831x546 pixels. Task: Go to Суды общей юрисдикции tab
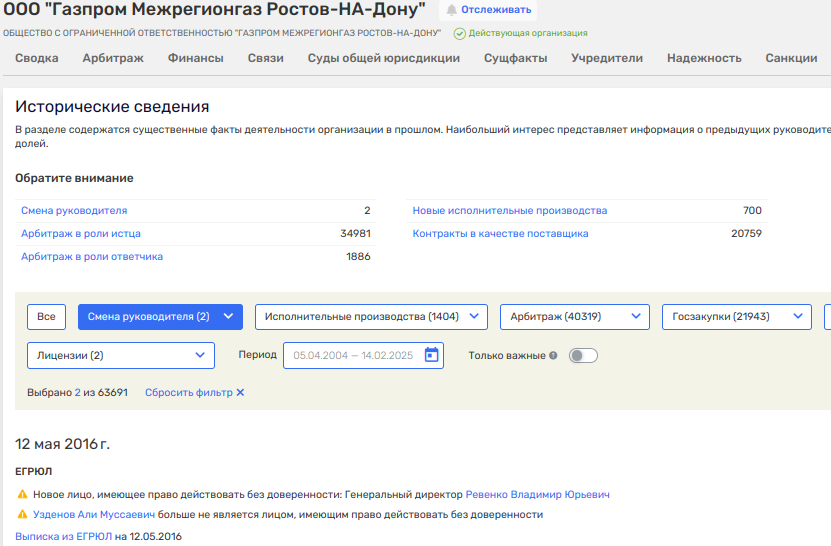(384, 58)
